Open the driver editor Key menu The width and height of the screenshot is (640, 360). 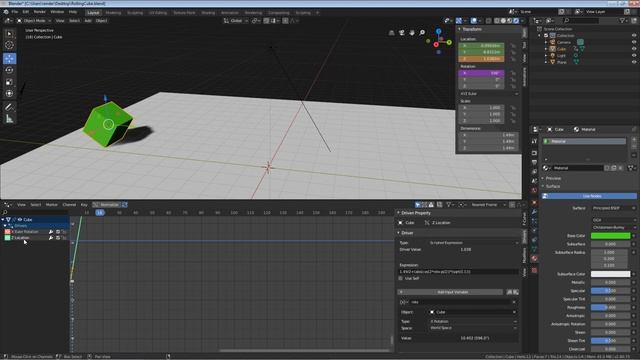tap(84, 204)
